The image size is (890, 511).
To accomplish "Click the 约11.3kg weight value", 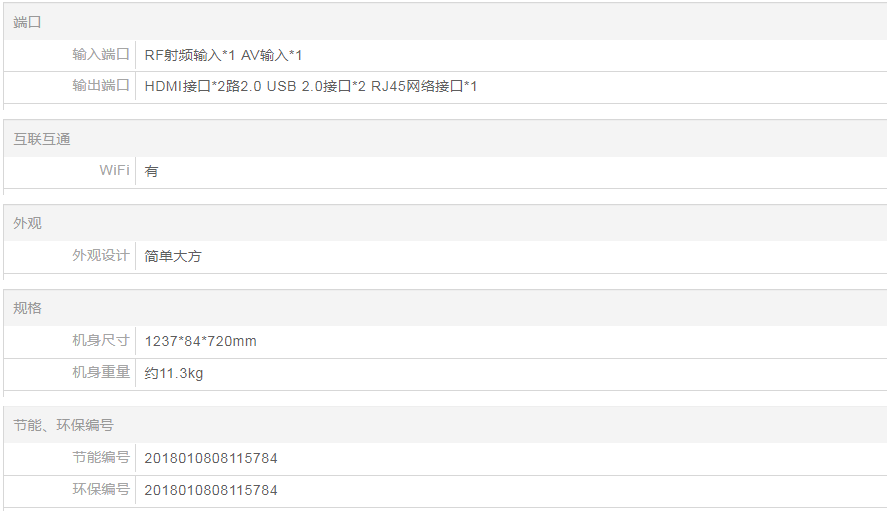I will 174,374.
